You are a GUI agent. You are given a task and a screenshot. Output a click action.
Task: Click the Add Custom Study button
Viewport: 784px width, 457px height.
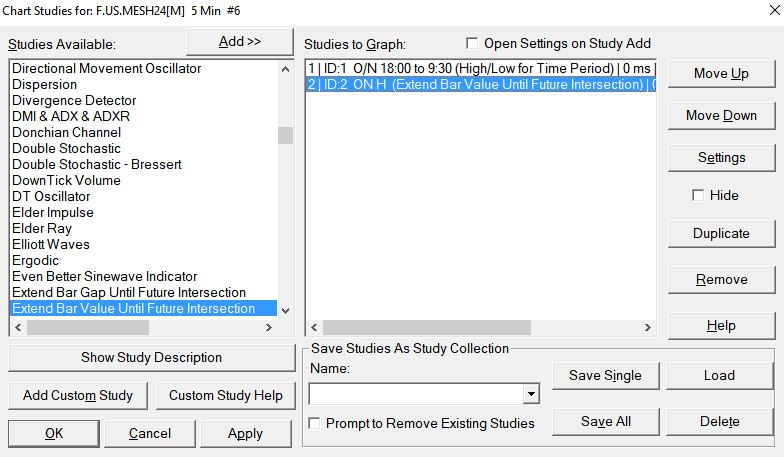[x=78, y=396]
